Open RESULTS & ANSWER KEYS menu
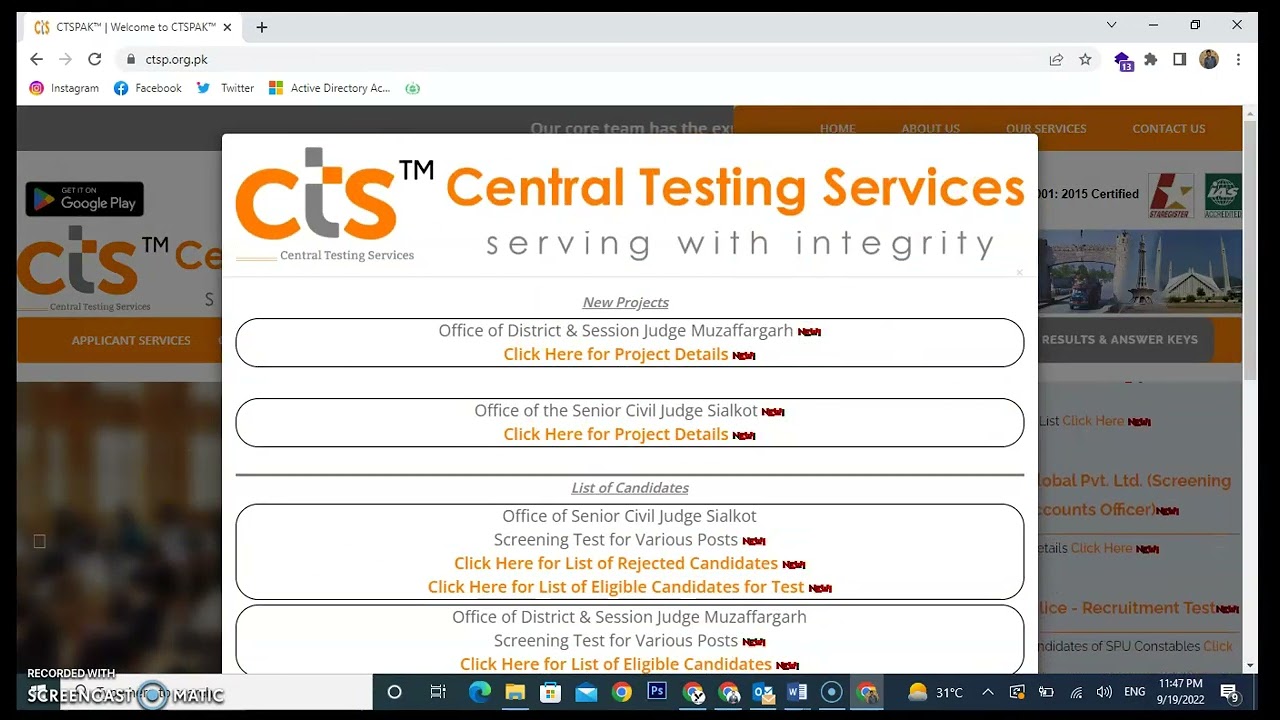Screen dimensions: 1280x720 point(1119,339)
